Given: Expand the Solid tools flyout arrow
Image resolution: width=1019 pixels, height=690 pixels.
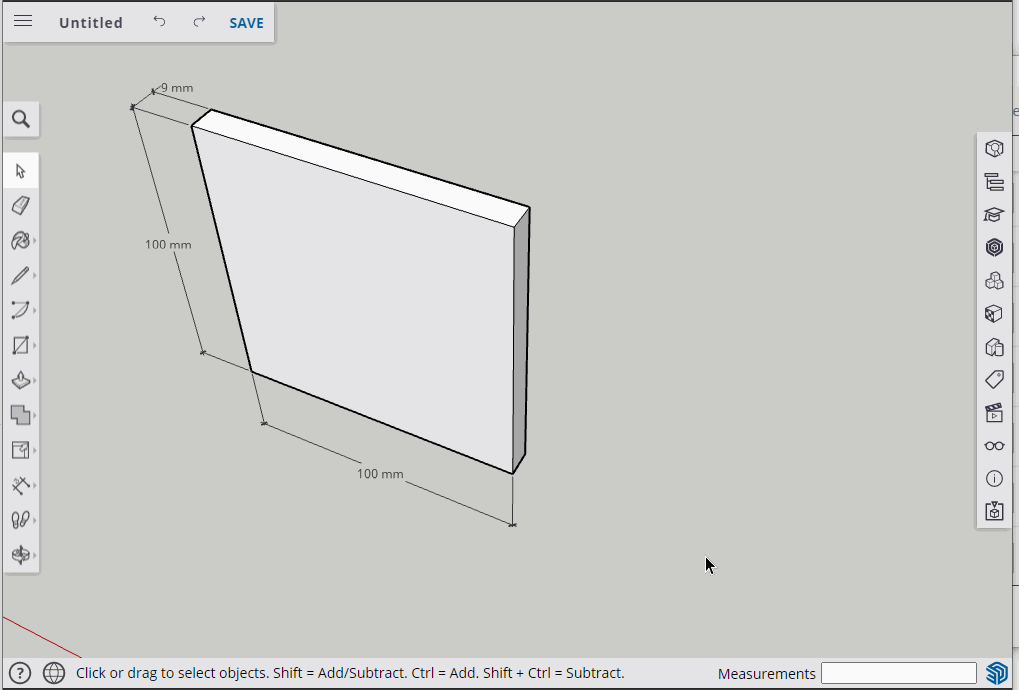Looking at the screenshot, I should click(34, 415).
